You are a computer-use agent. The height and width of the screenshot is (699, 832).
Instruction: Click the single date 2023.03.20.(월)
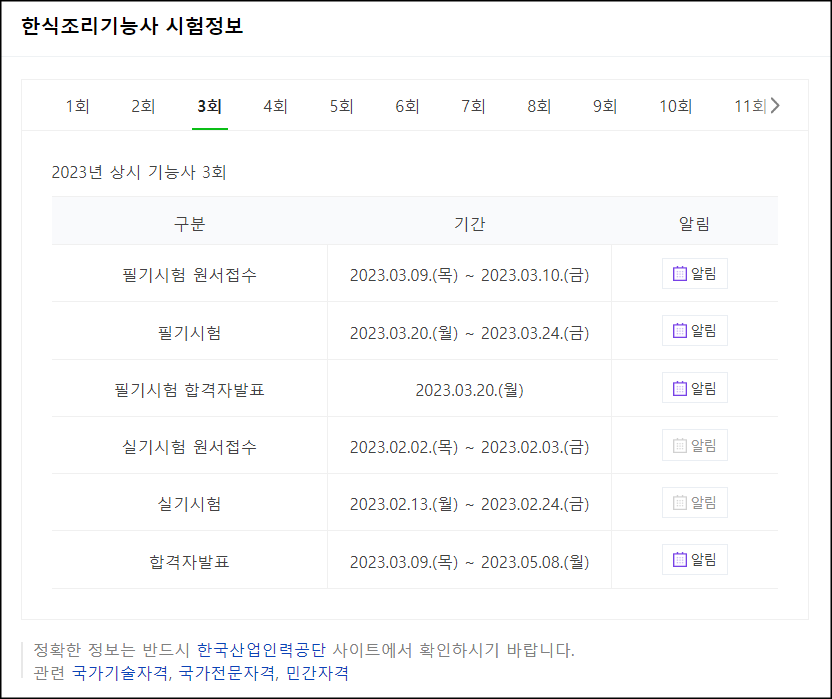470,390
